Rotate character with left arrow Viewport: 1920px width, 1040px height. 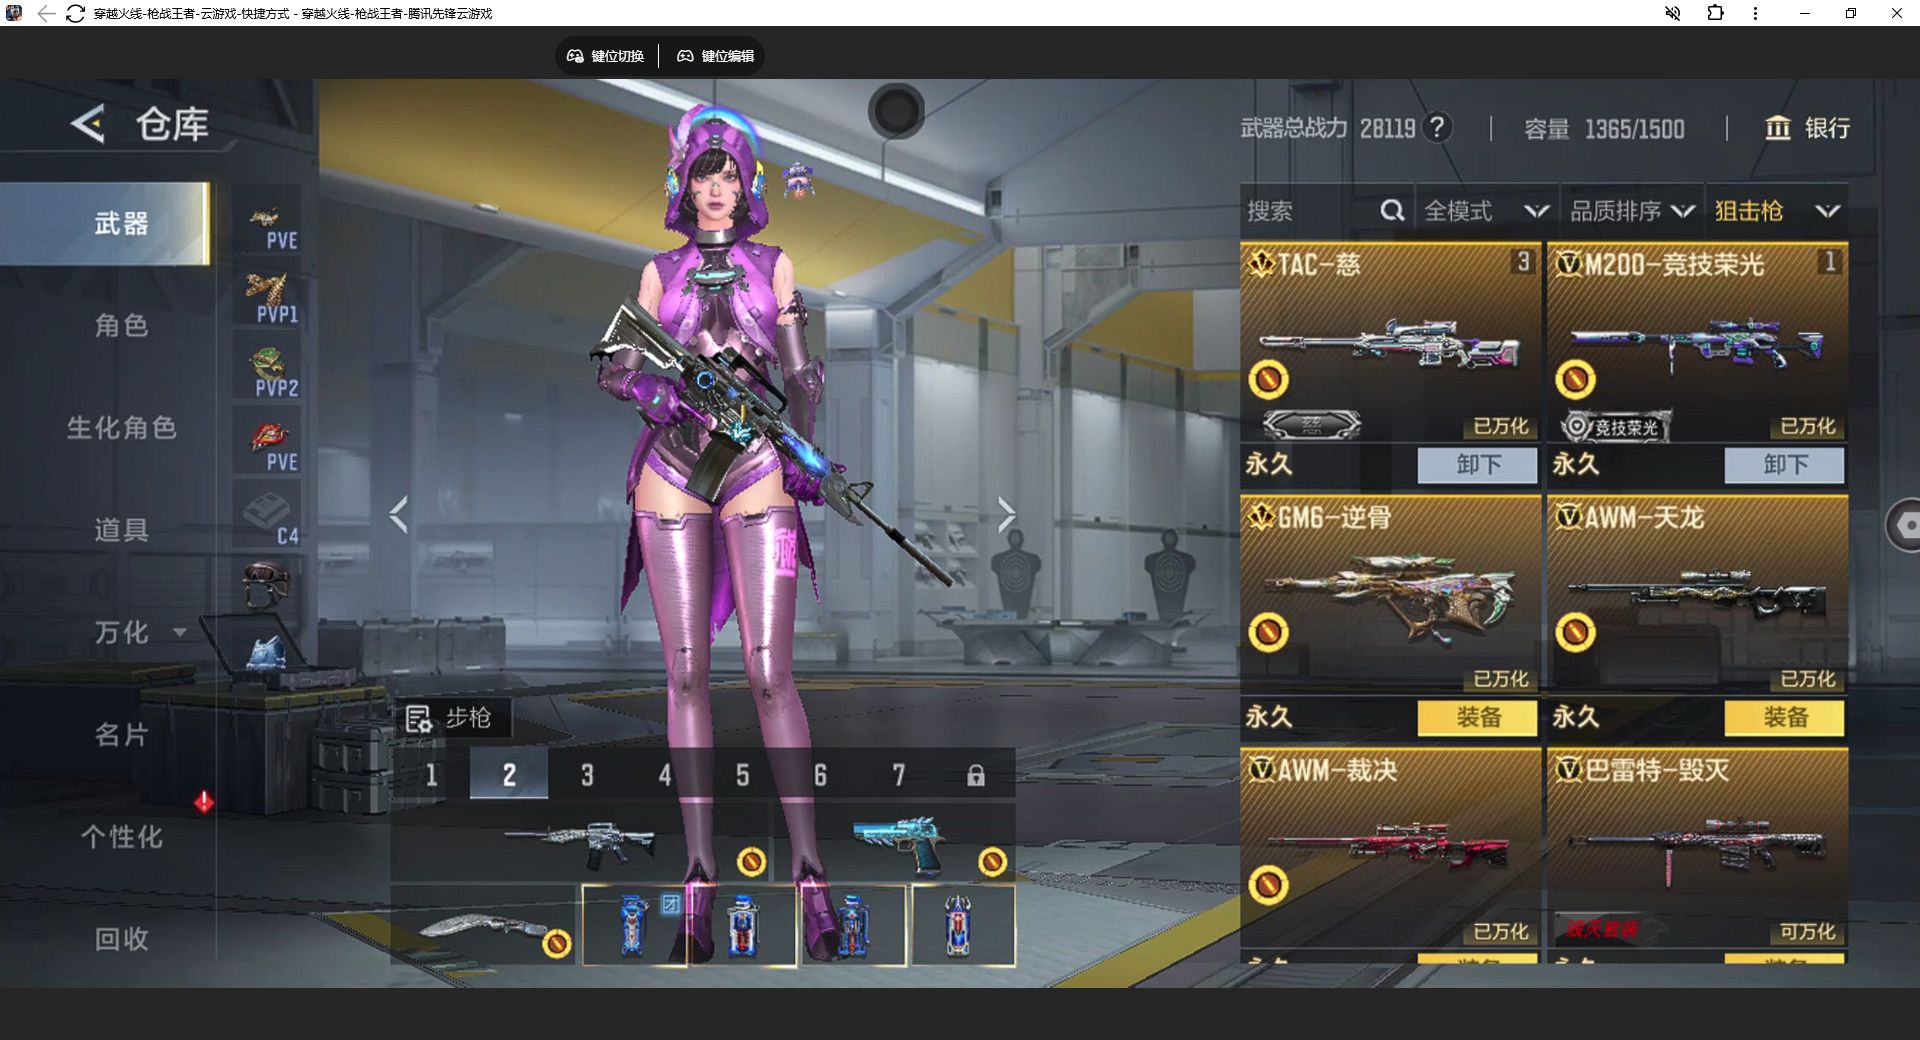click(399, 515)
